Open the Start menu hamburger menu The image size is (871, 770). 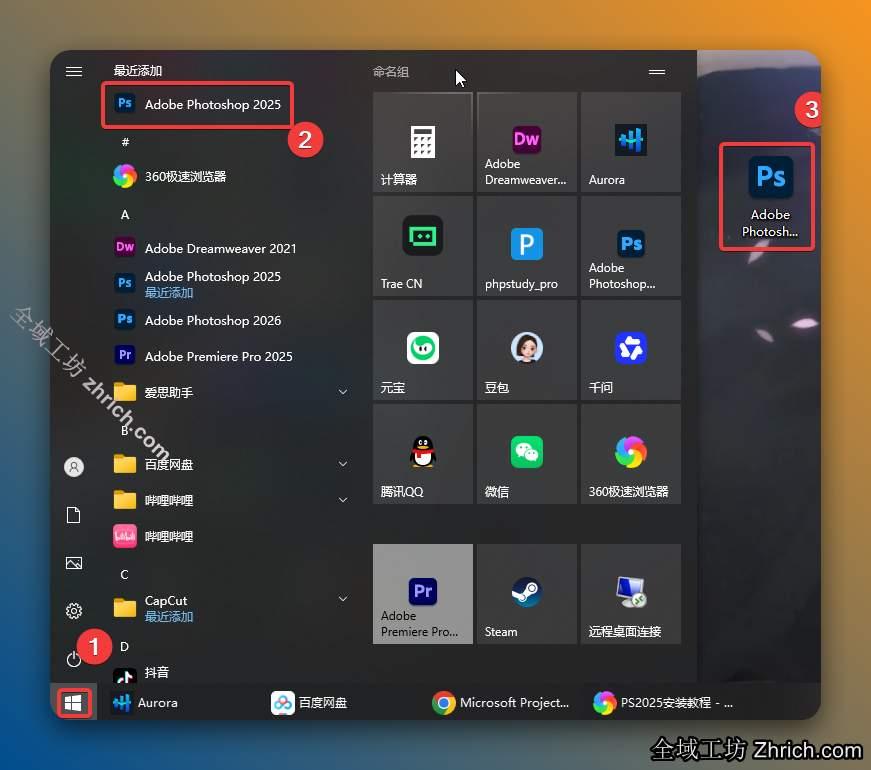click(73, 71)
